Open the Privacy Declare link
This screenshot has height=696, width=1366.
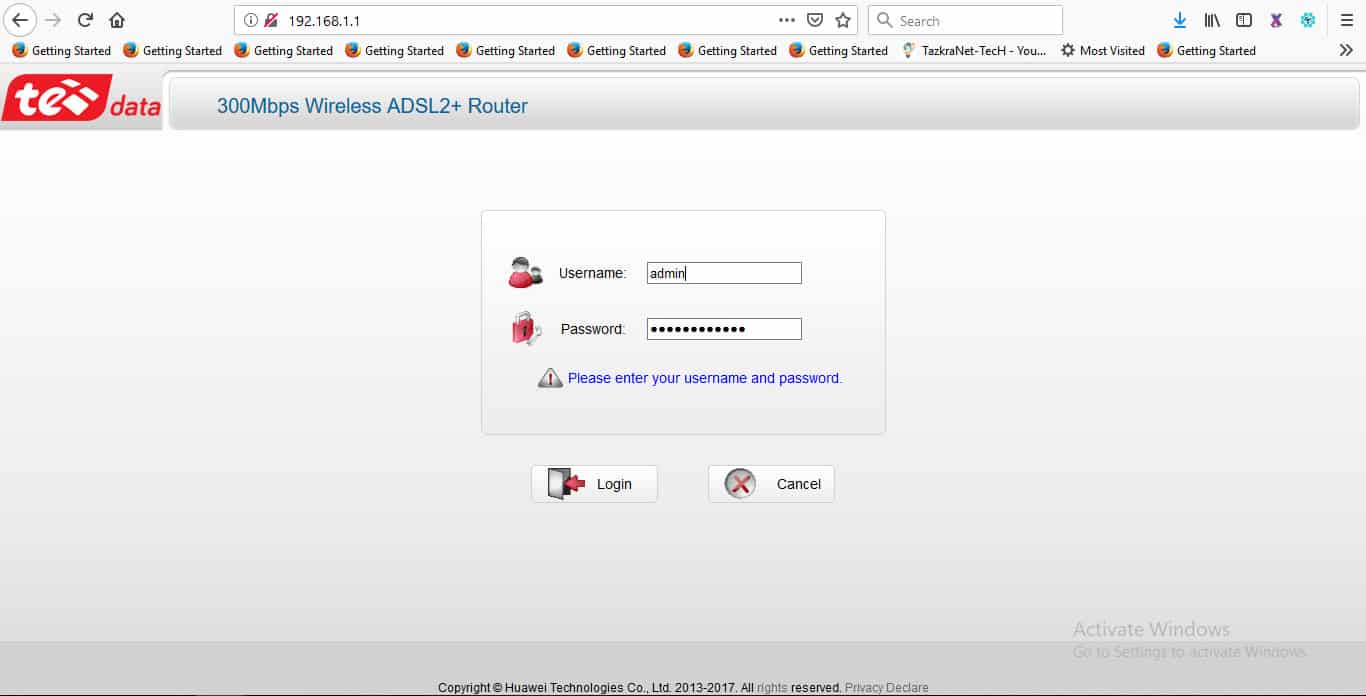[x=886, y=687]
